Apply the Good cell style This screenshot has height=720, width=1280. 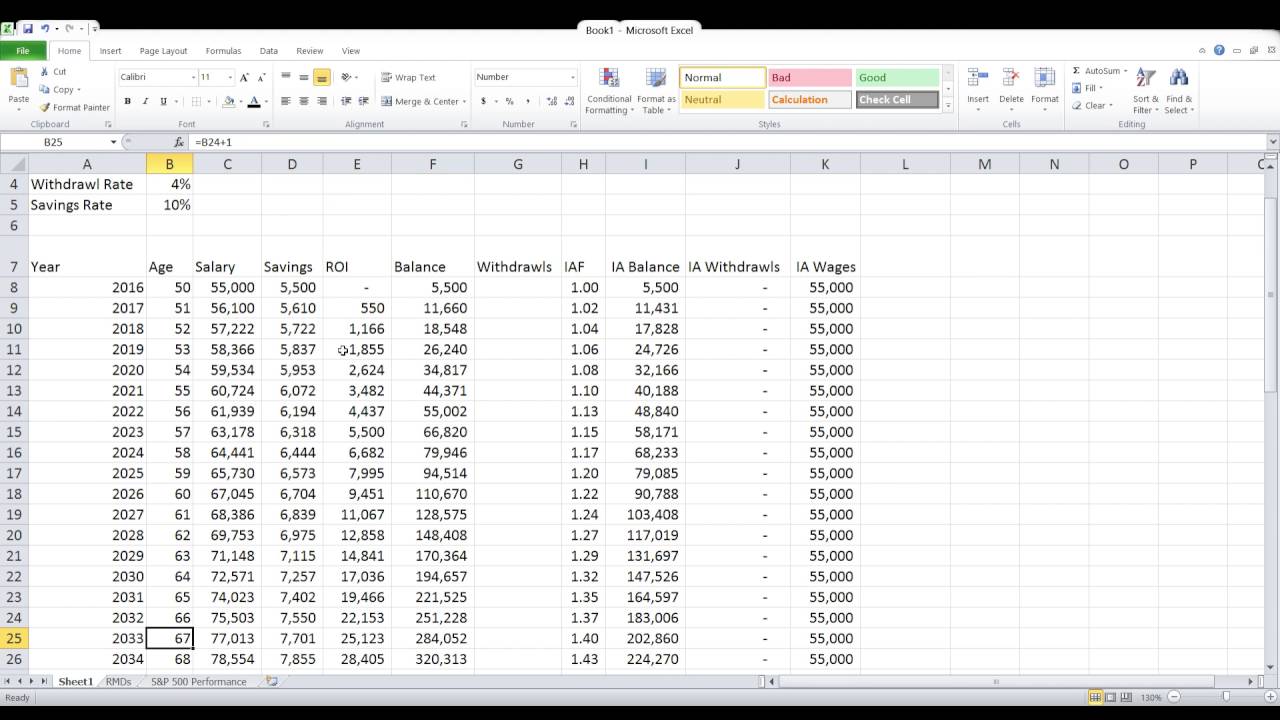[897, 77]
